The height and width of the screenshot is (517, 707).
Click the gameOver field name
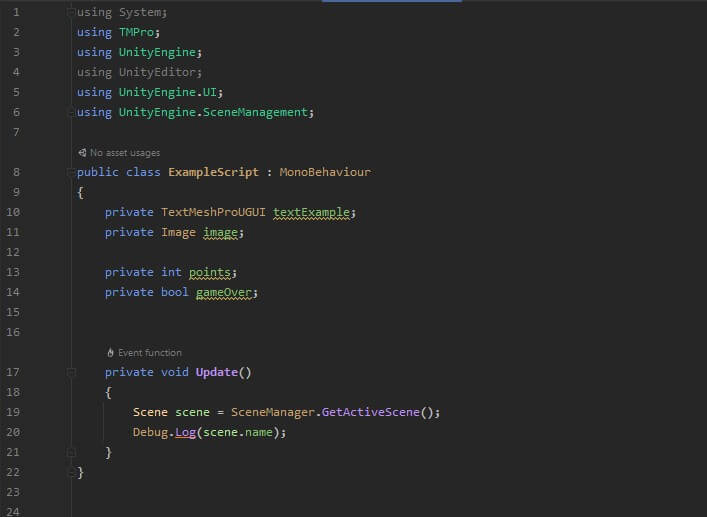coord(224,292)
